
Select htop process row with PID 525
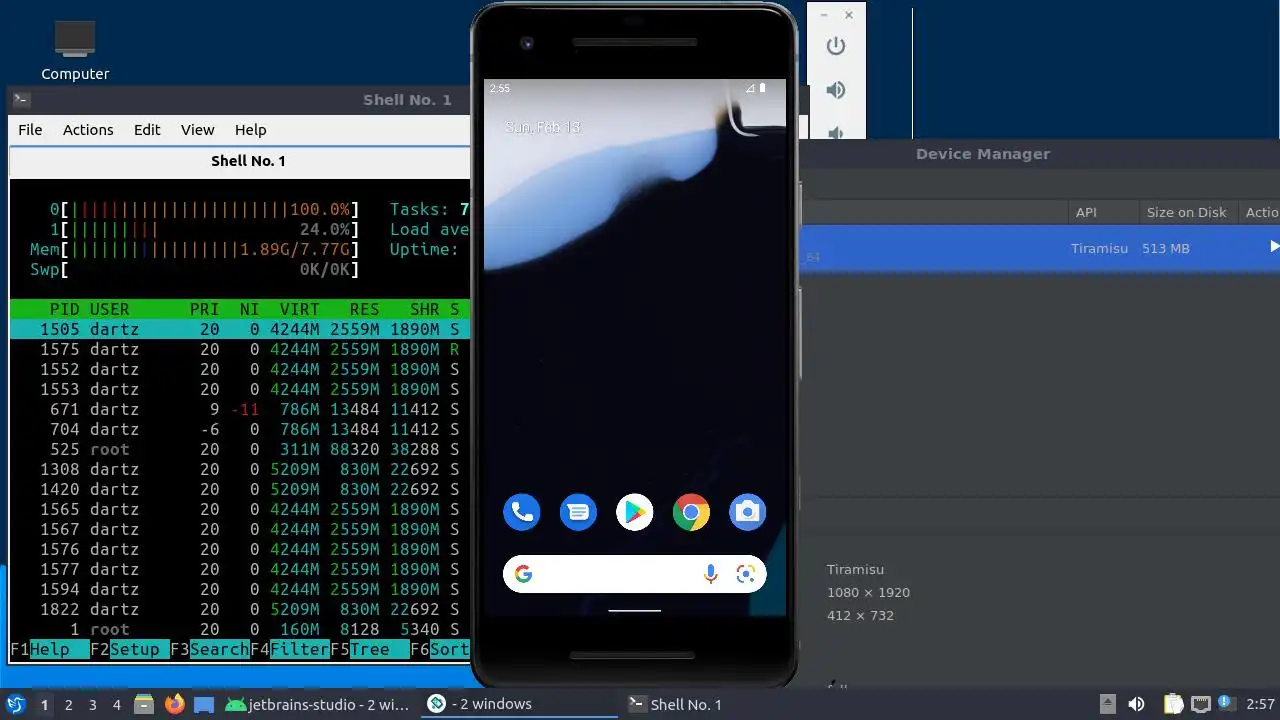240,449
